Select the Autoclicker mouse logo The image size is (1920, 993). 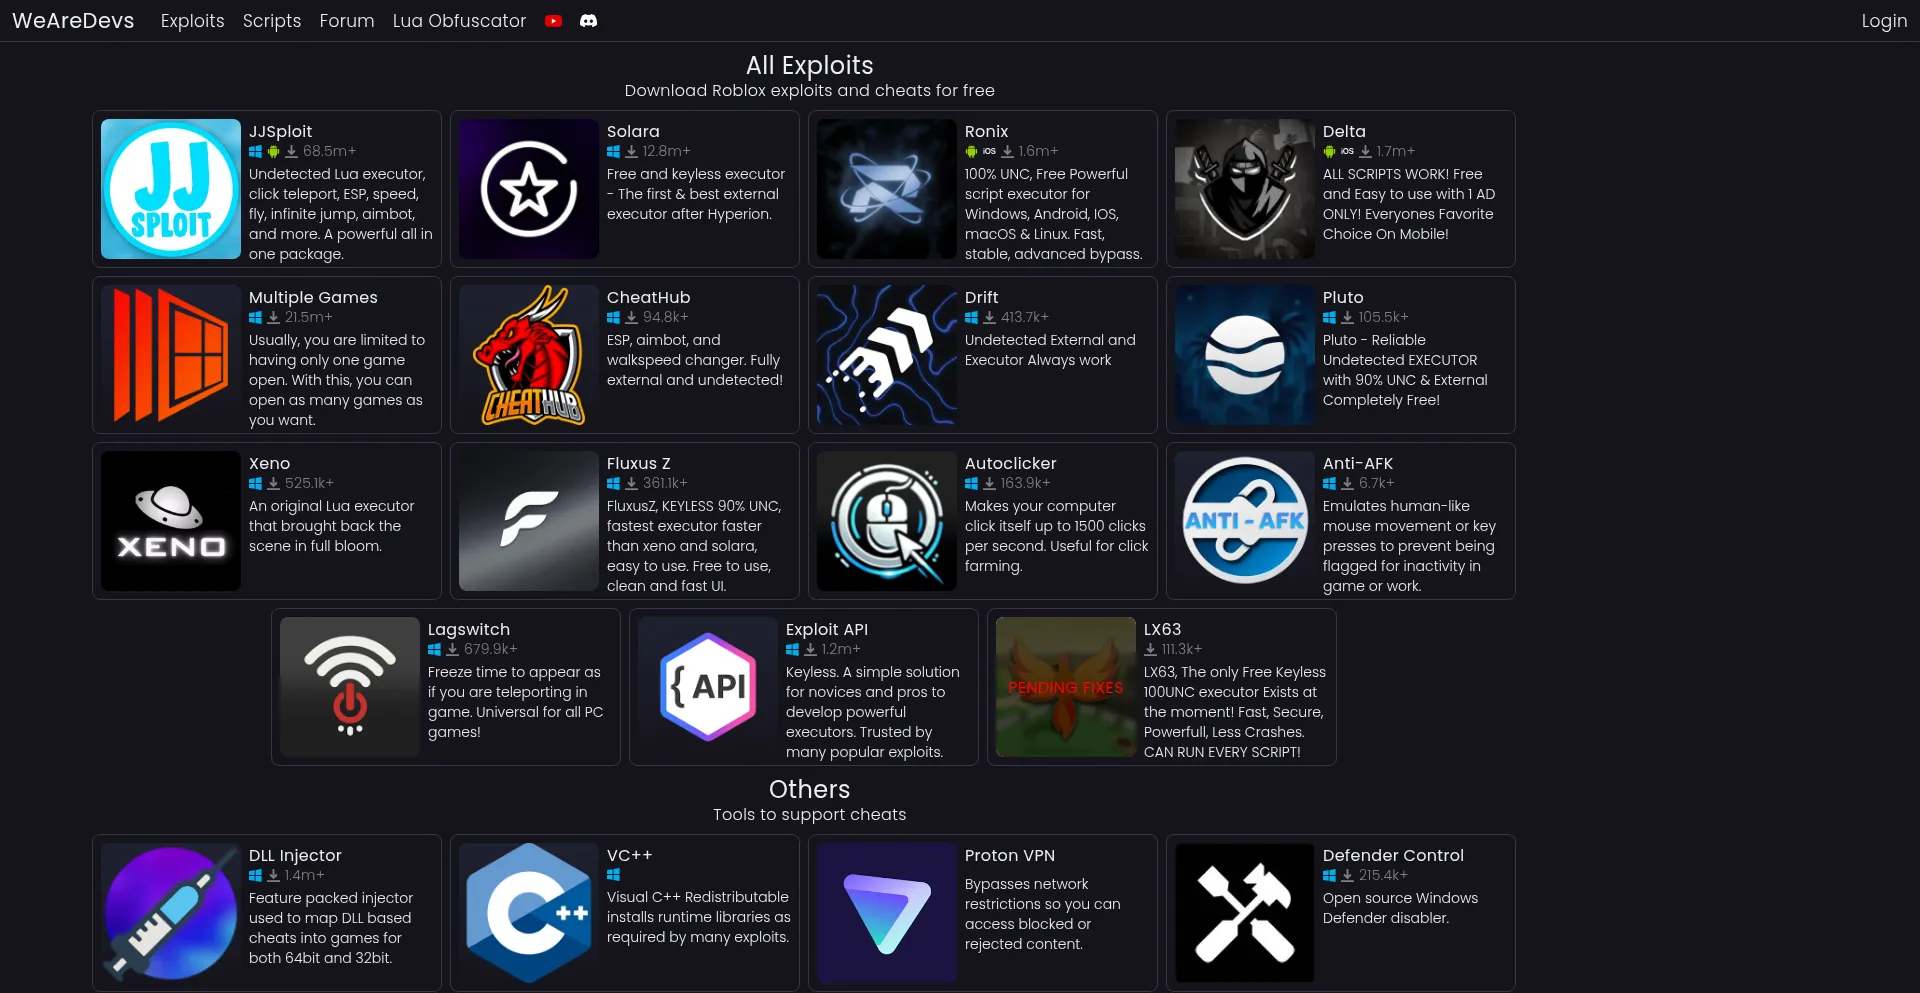coord(887,521)
